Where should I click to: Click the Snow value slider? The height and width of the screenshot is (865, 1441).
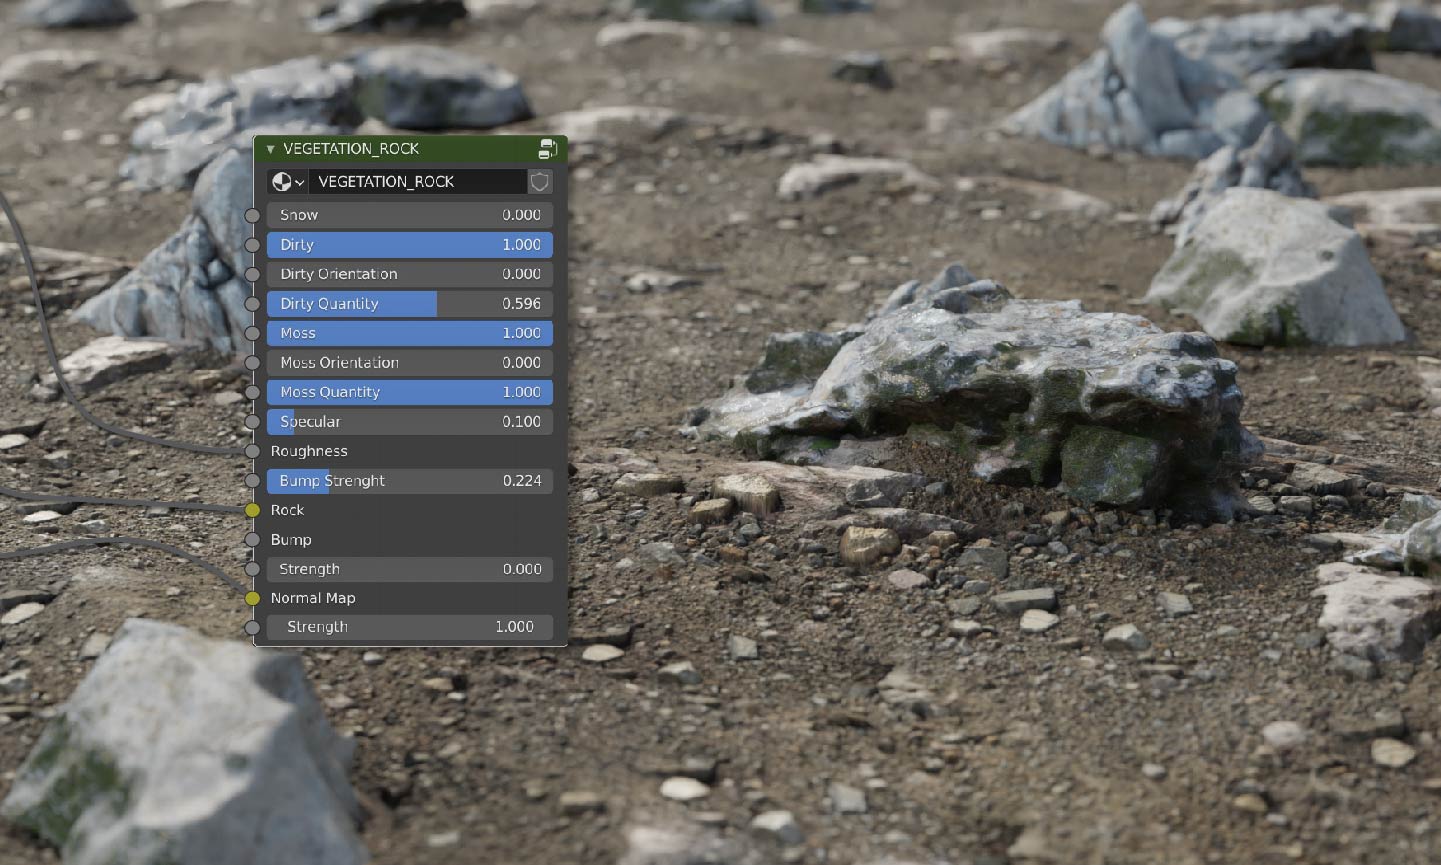[x=410, y=215]
